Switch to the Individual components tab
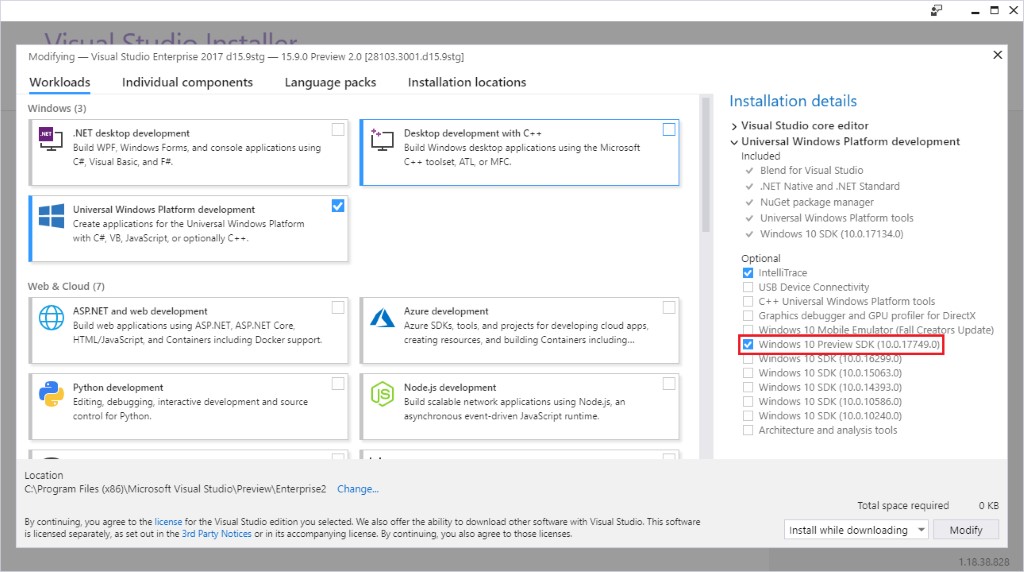The height and width of the screenshot is (572, 1024). click(187, 82)
